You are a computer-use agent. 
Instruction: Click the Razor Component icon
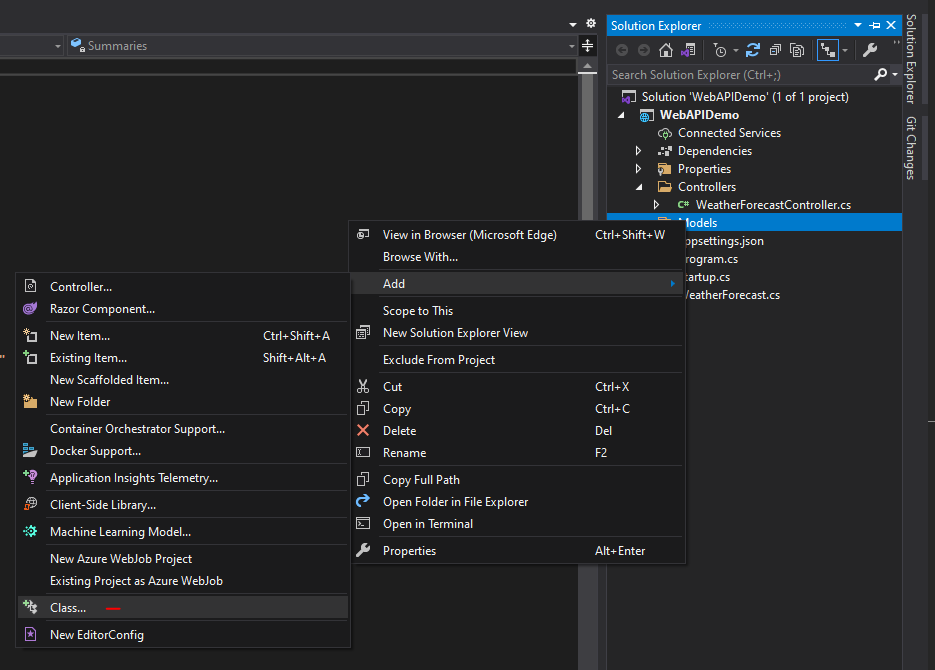pos(30,308)
